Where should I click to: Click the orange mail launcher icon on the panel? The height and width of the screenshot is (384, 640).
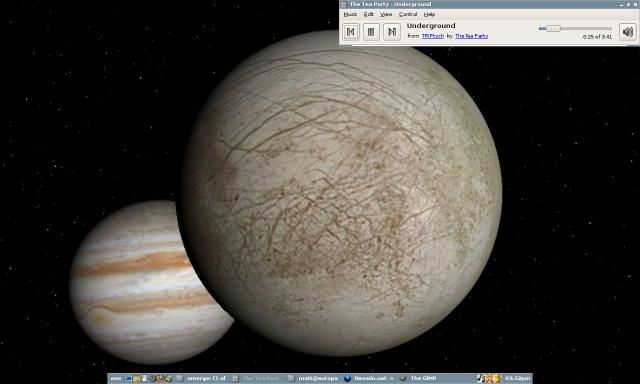[x=136, y=378]
